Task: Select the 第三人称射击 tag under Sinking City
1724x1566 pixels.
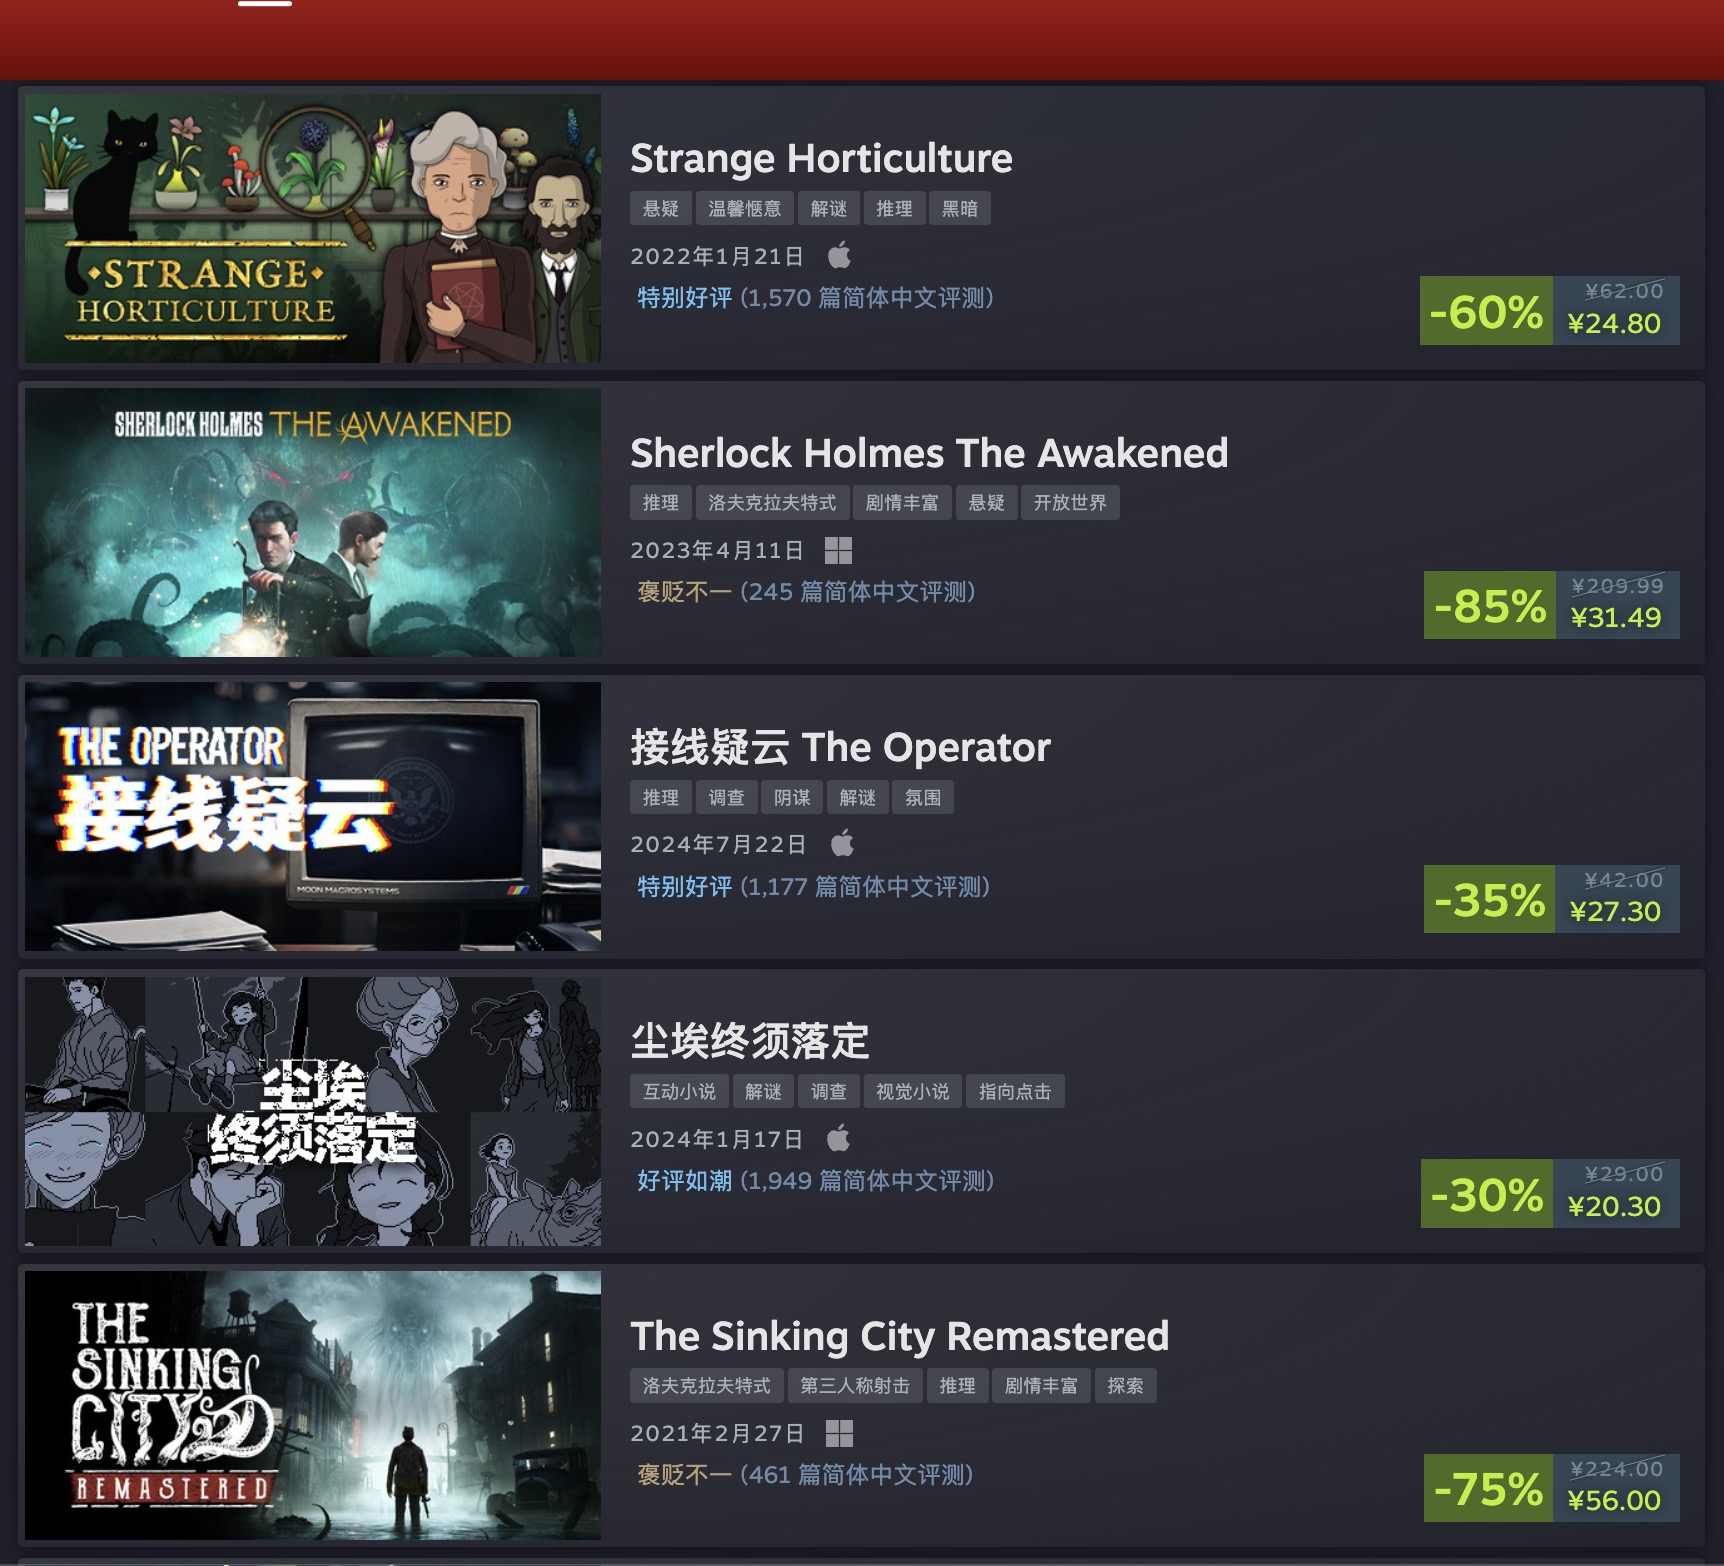Action: tap(855, 1385)
